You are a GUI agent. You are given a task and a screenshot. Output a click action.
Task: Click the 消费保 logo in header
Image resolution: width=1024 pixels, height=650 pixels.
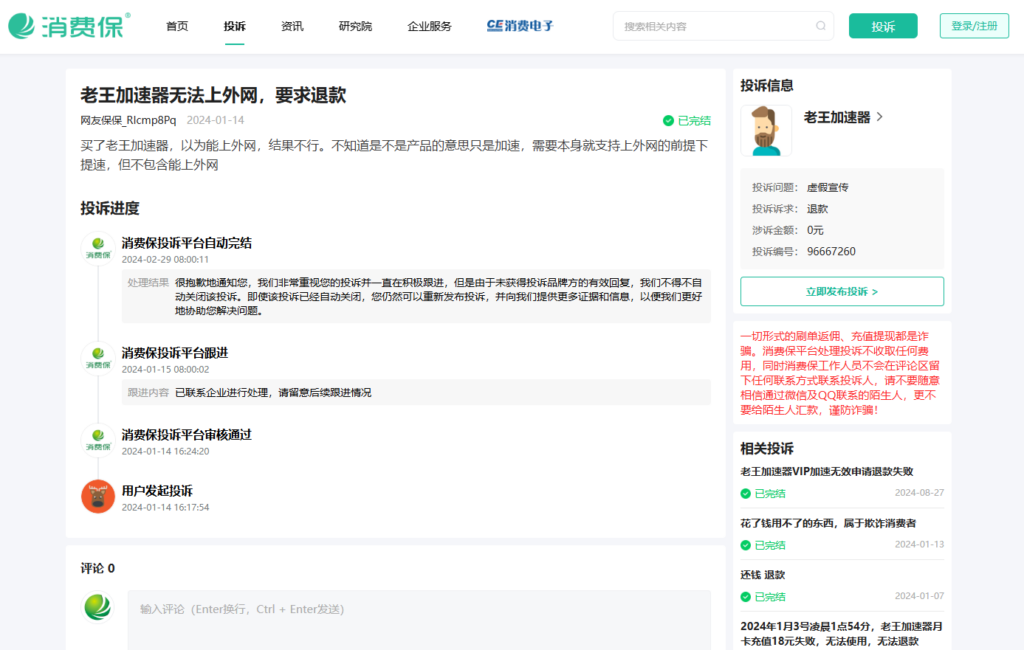click(x=68, y=26)
